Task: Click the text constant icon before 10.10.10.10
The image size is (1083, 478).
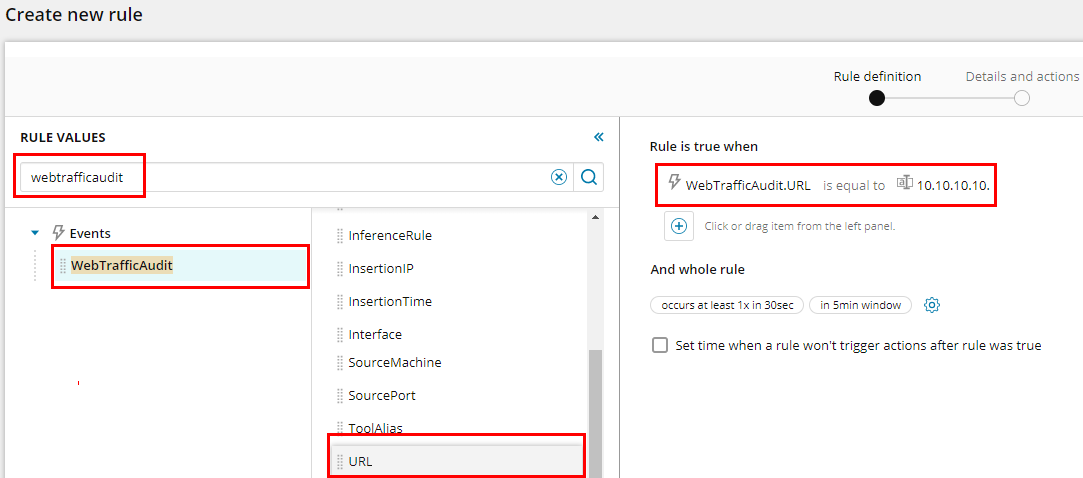Action: 904,182
